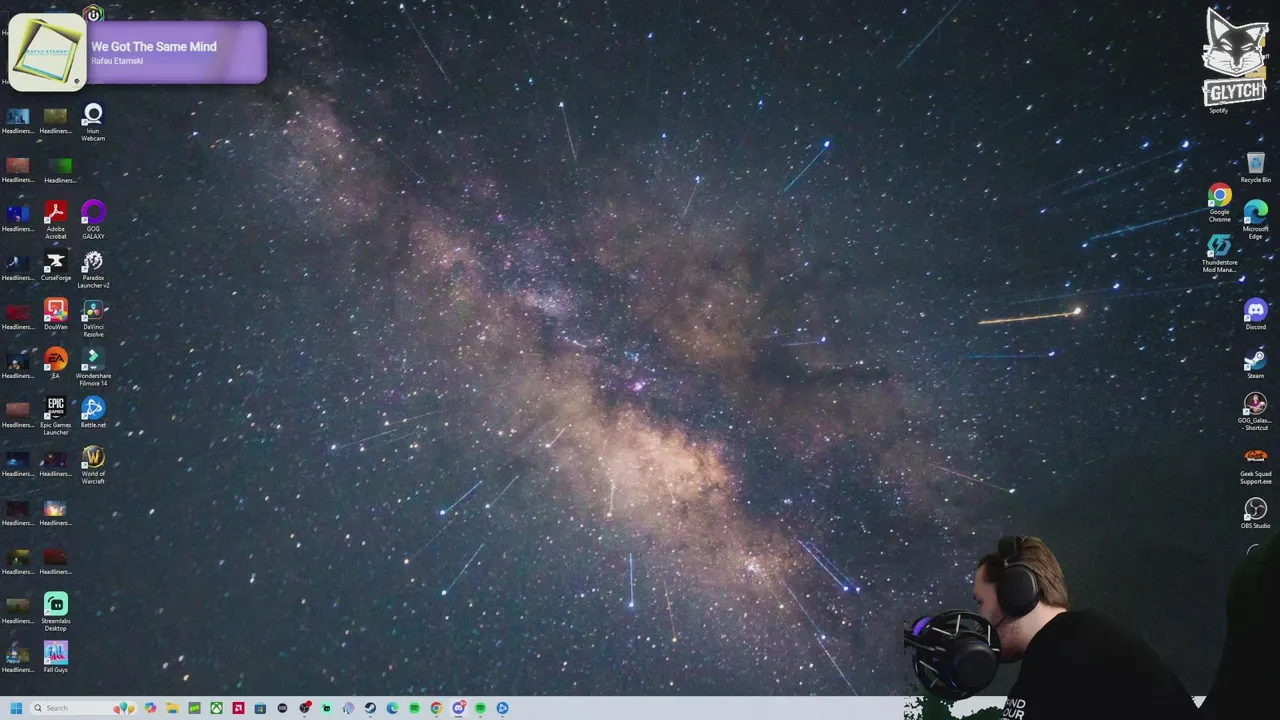1280x720 pixels.
Task: Click Thunderstore Mod Manager desktop icon
Action: (1219, 254)
